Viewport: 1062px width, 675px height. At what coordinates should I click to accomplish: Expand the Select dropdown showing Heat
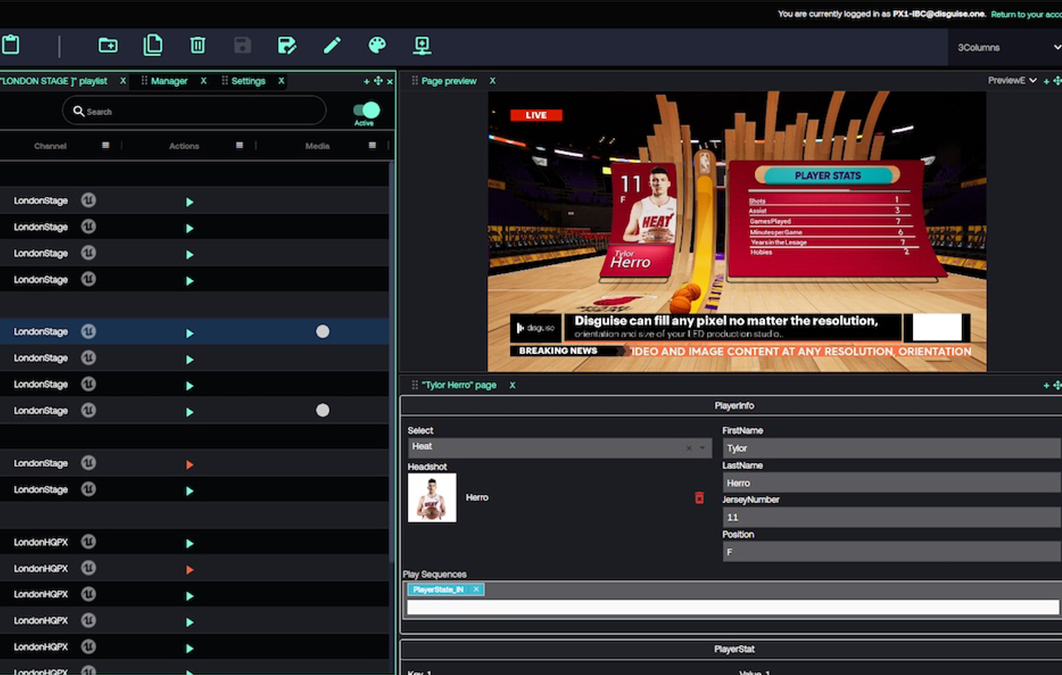(702, 448)
